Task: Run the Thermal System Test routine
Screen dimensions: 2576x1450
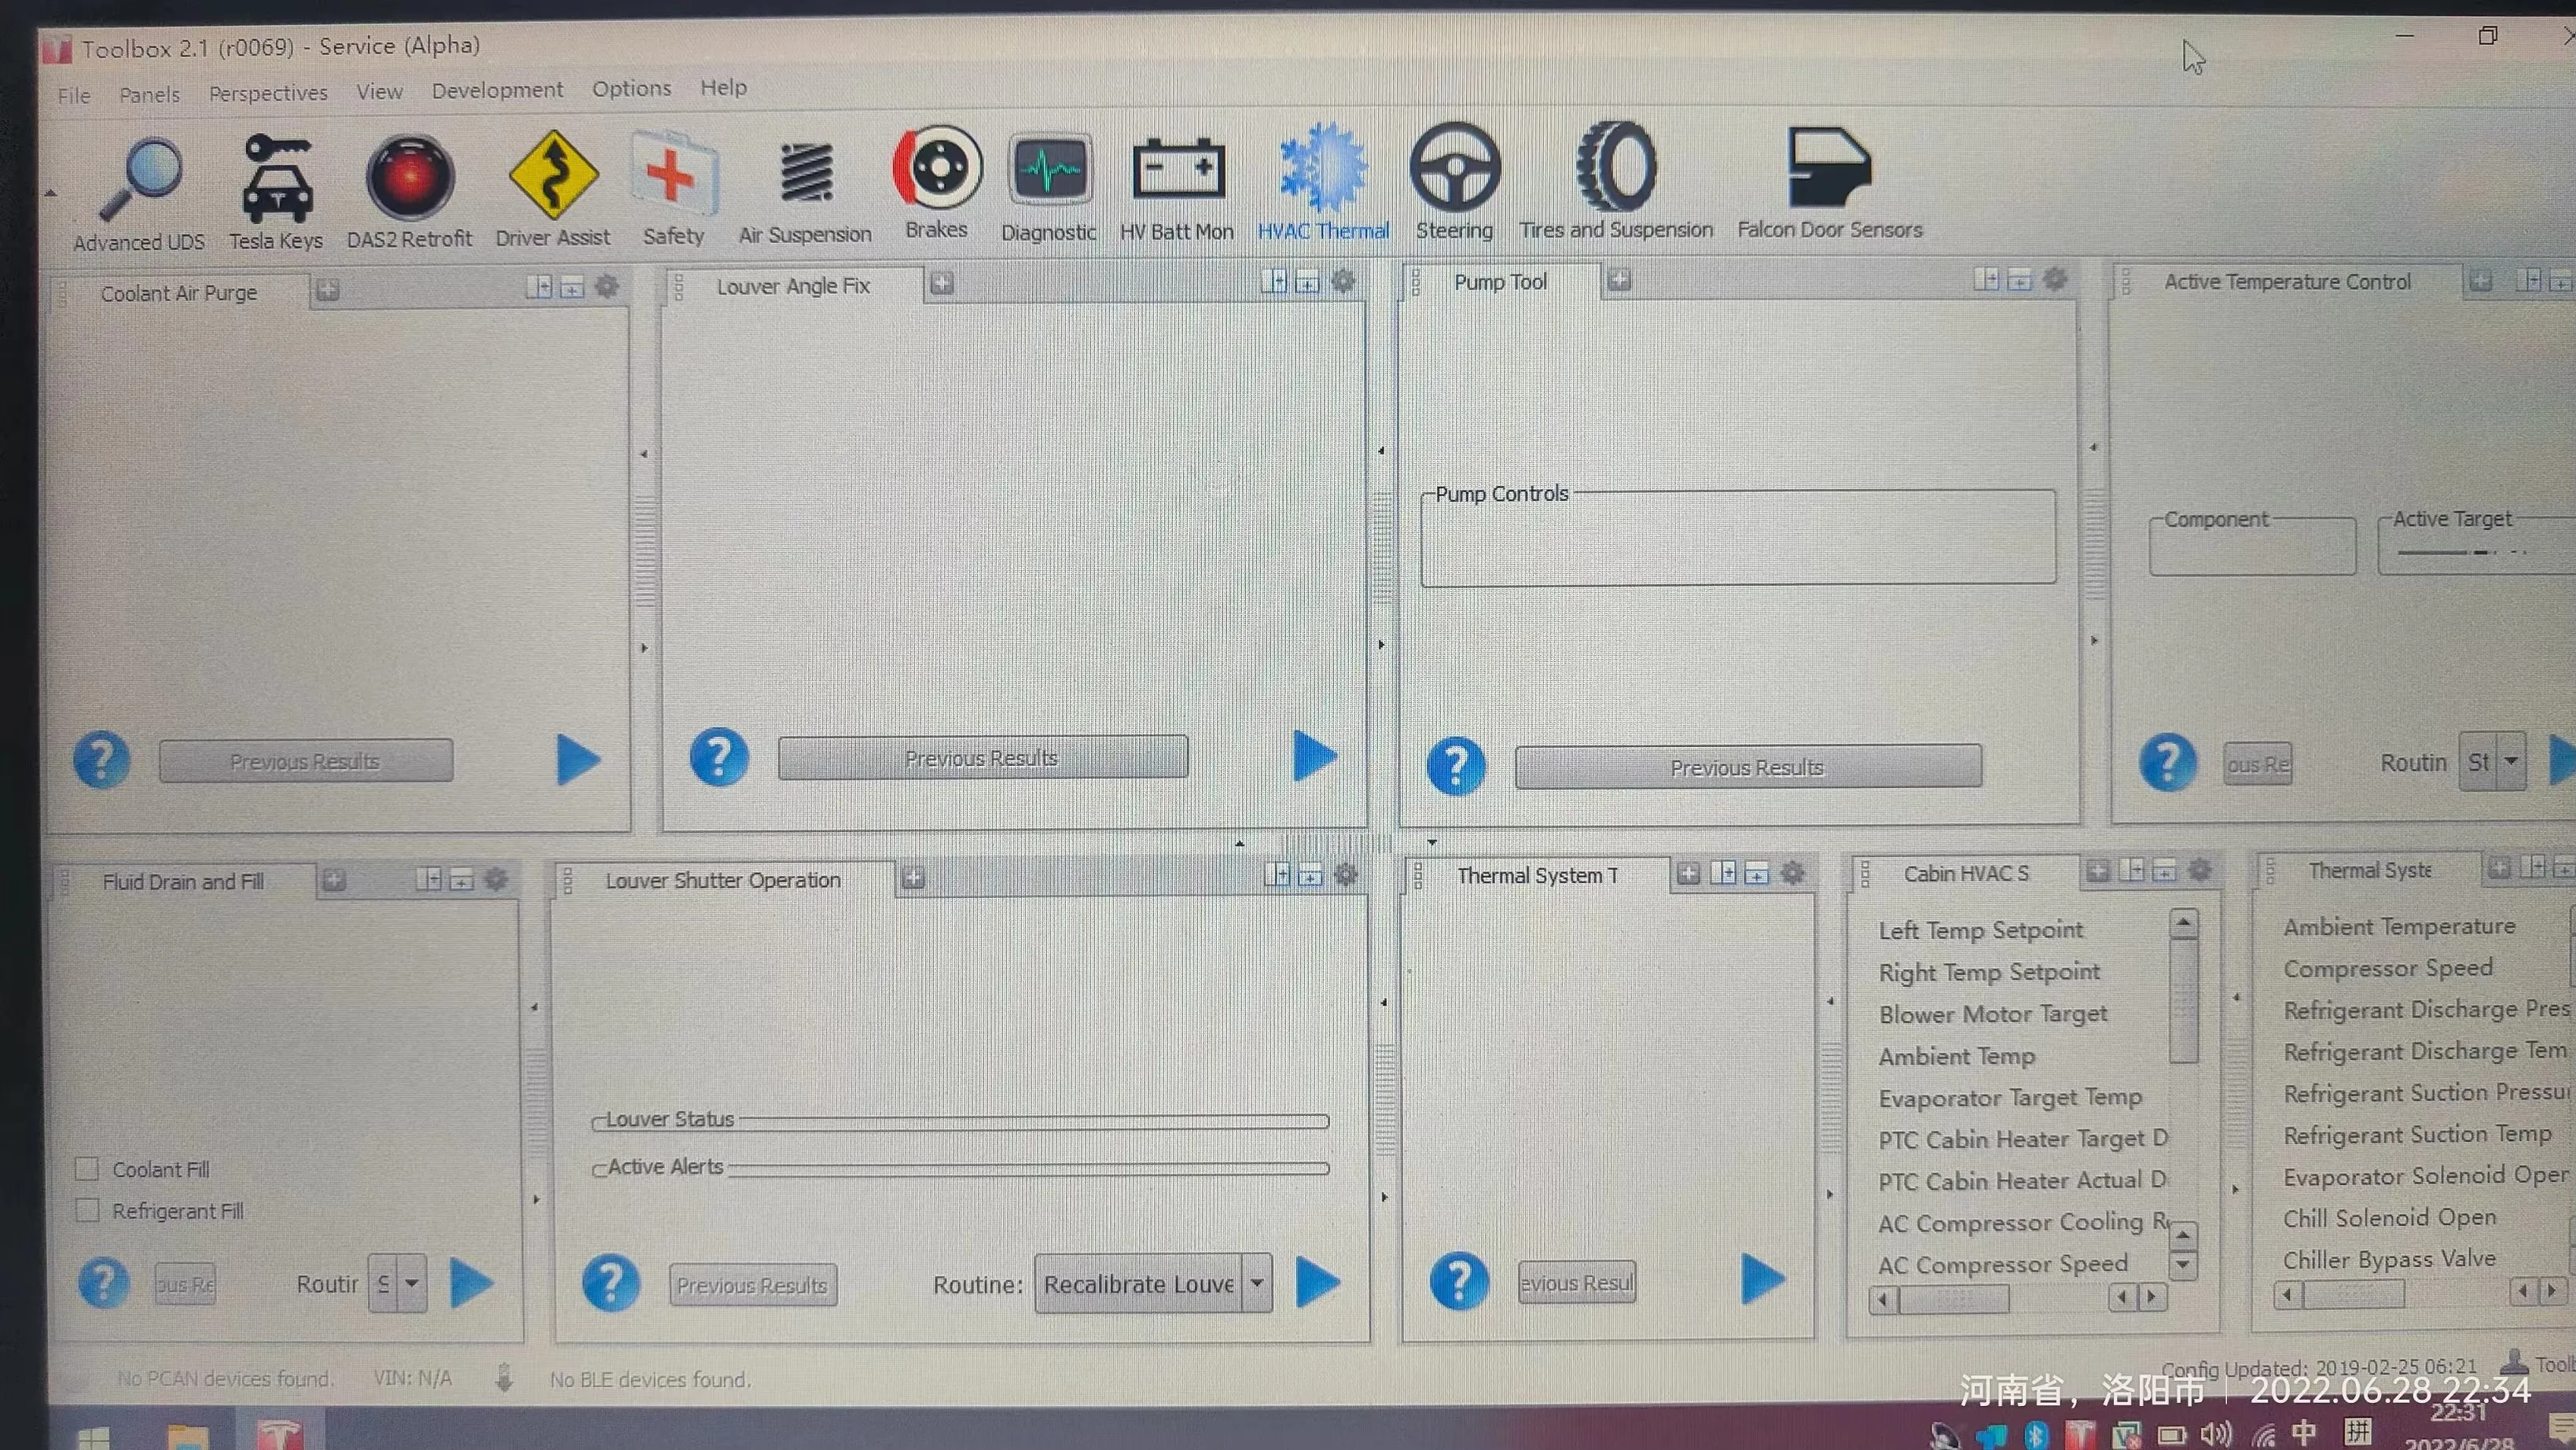Action: pyautogui.click(x=1763, y=1278)
